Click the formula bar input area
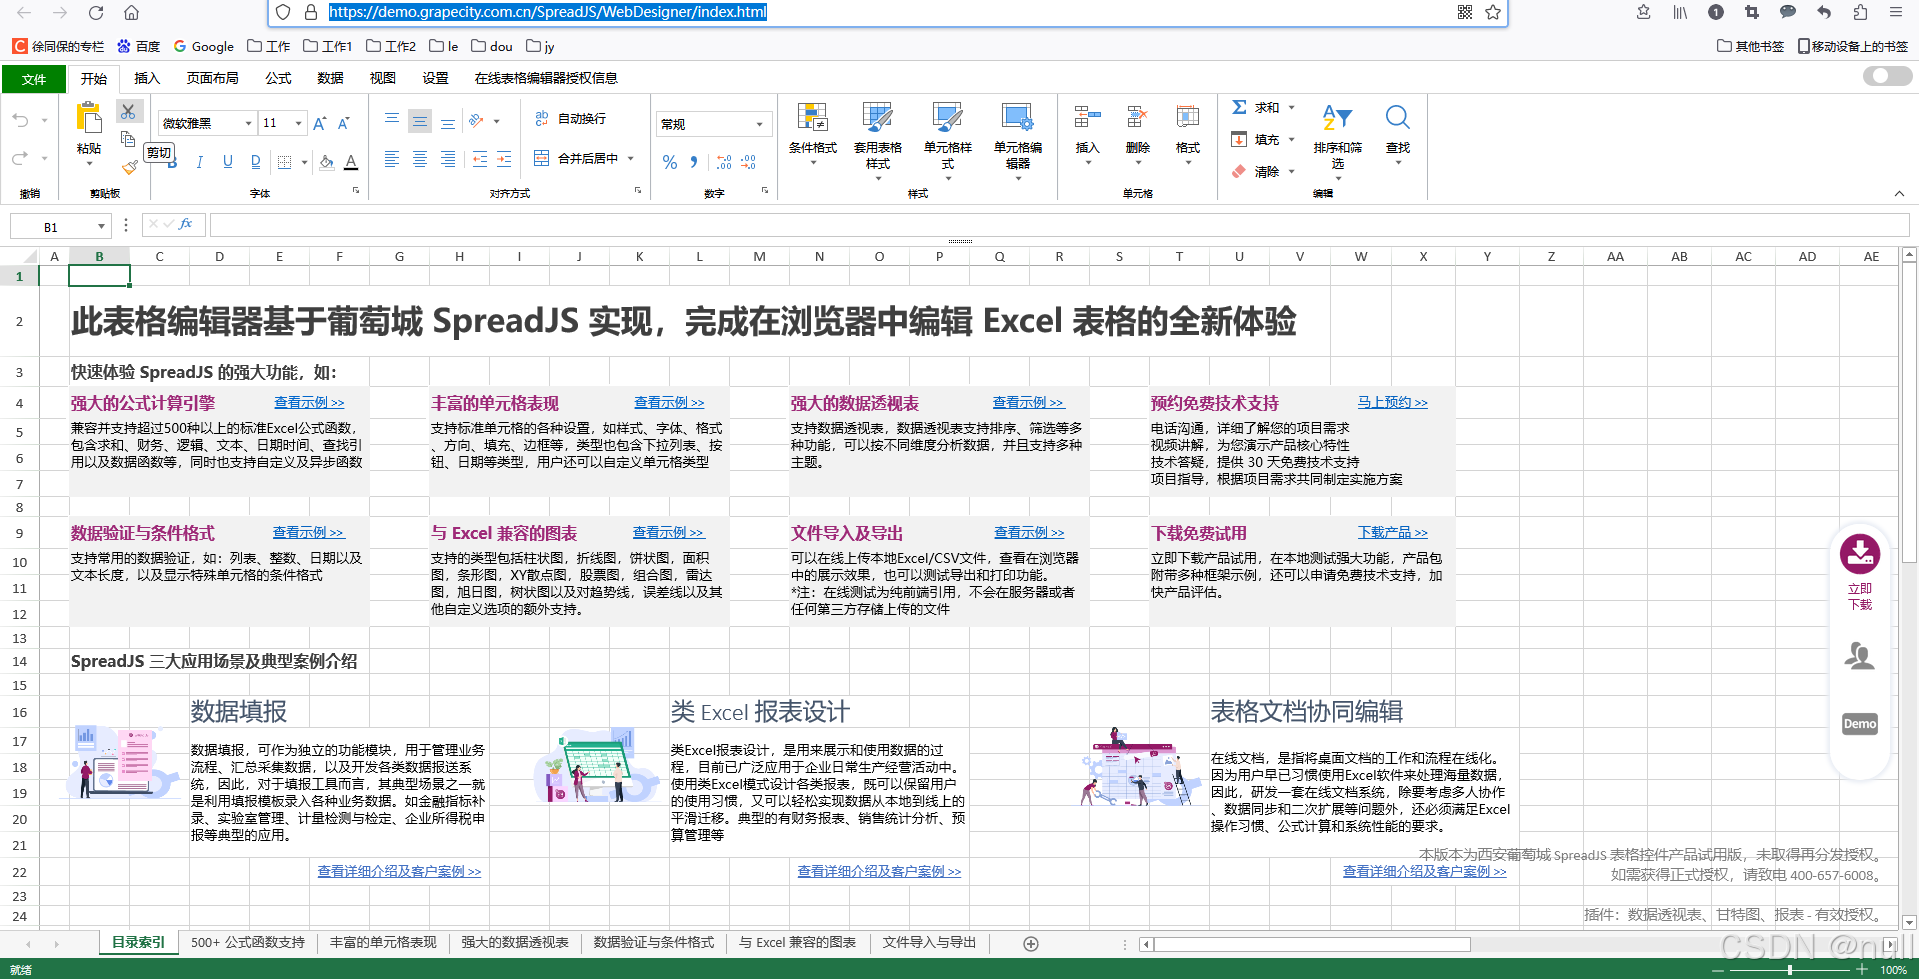The image size is (1919, 979). coord(600,225)
